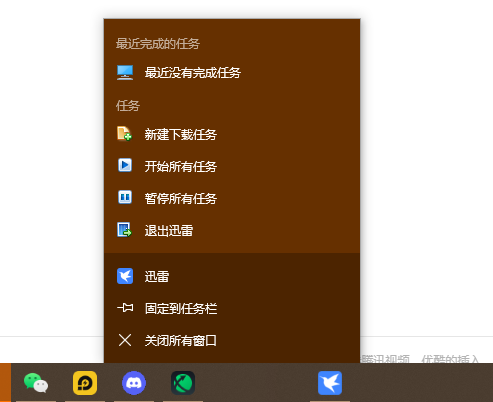Select 暂停所有任务 menu entry

tap(232, 198)
